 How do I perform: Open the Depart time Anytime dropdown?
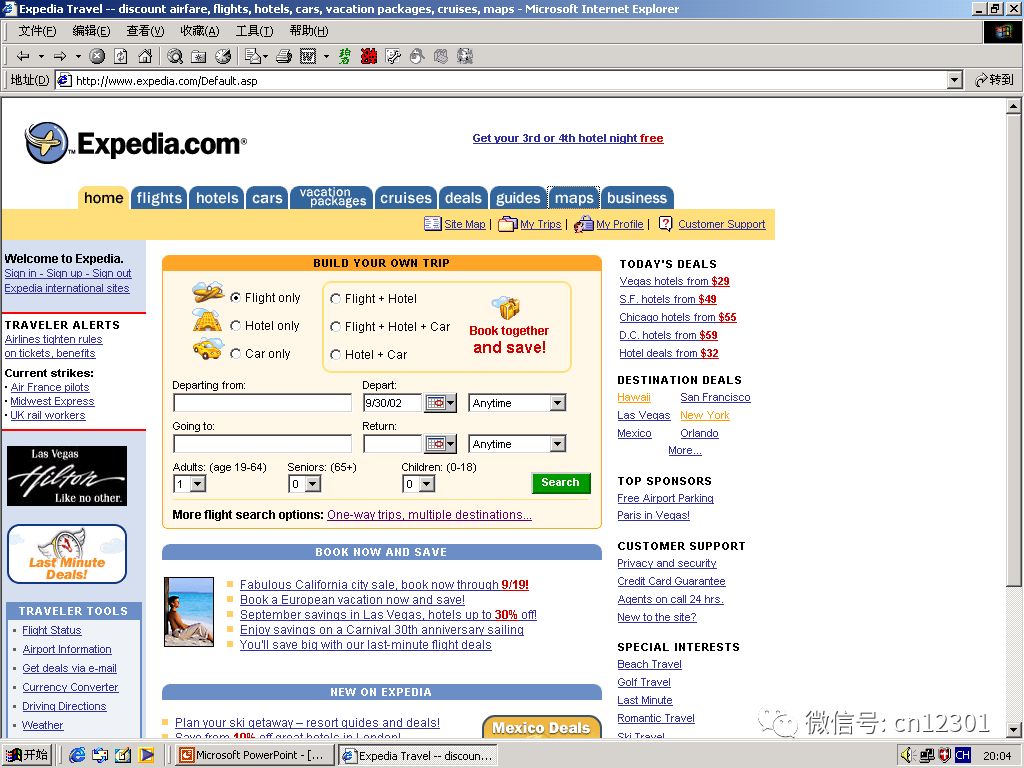point(517,403)
